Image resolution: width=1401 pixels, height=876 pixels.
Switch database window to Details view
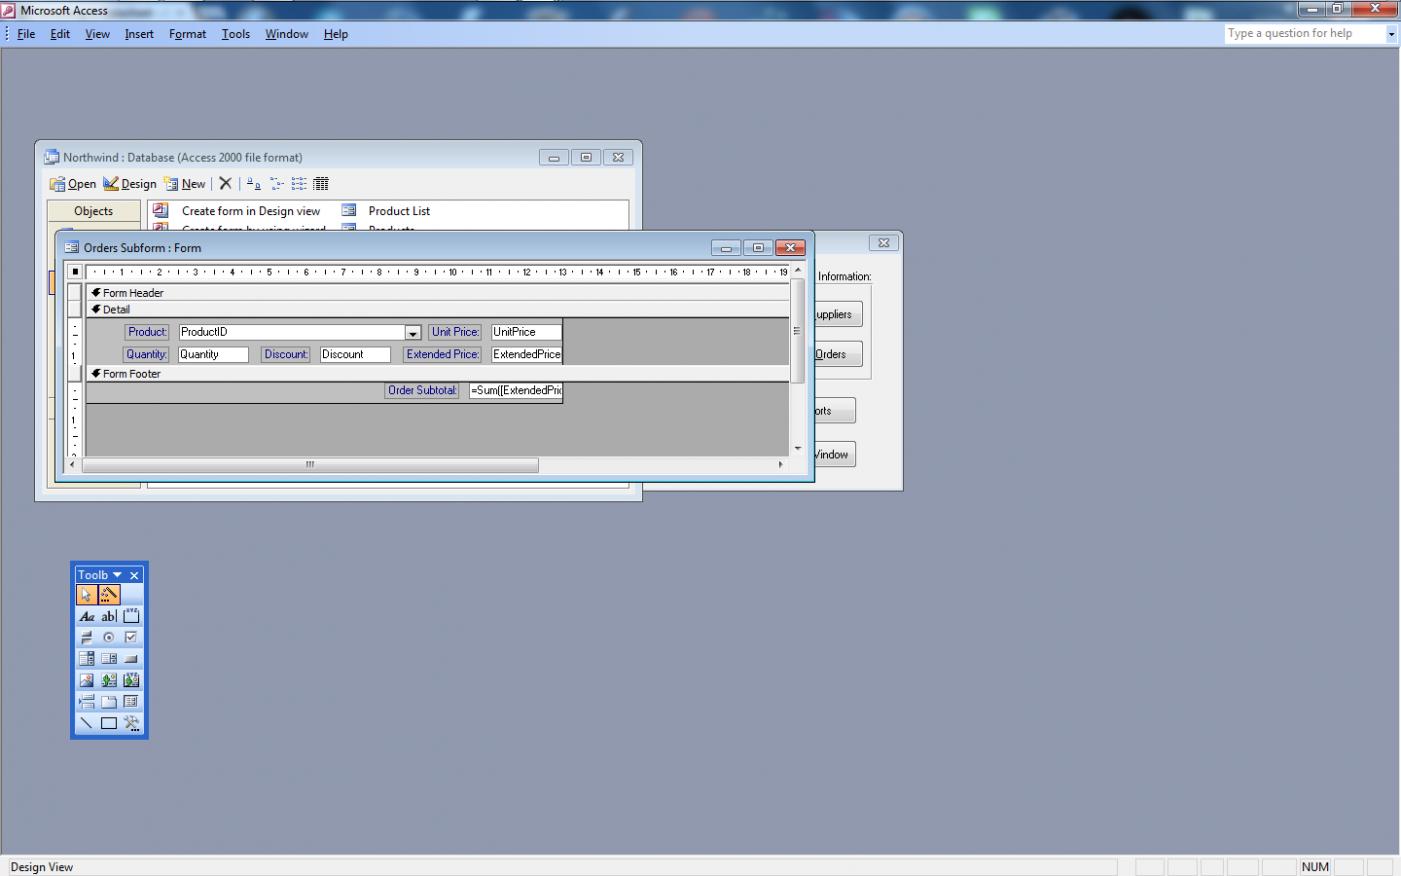[x=321, y=184]
